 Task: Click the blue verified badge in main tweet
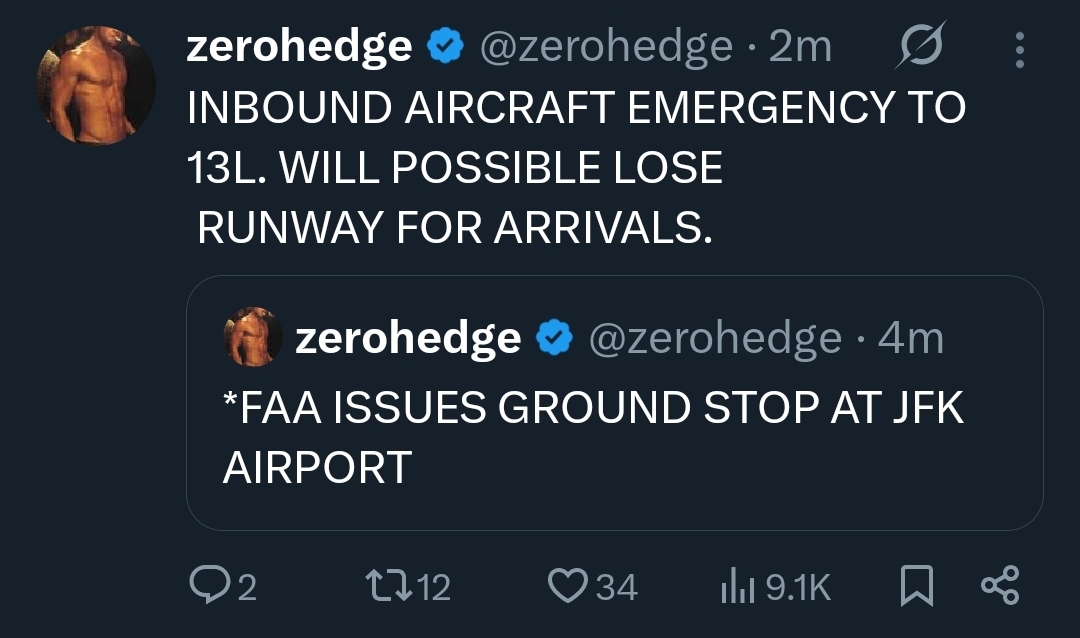(444, 47)
